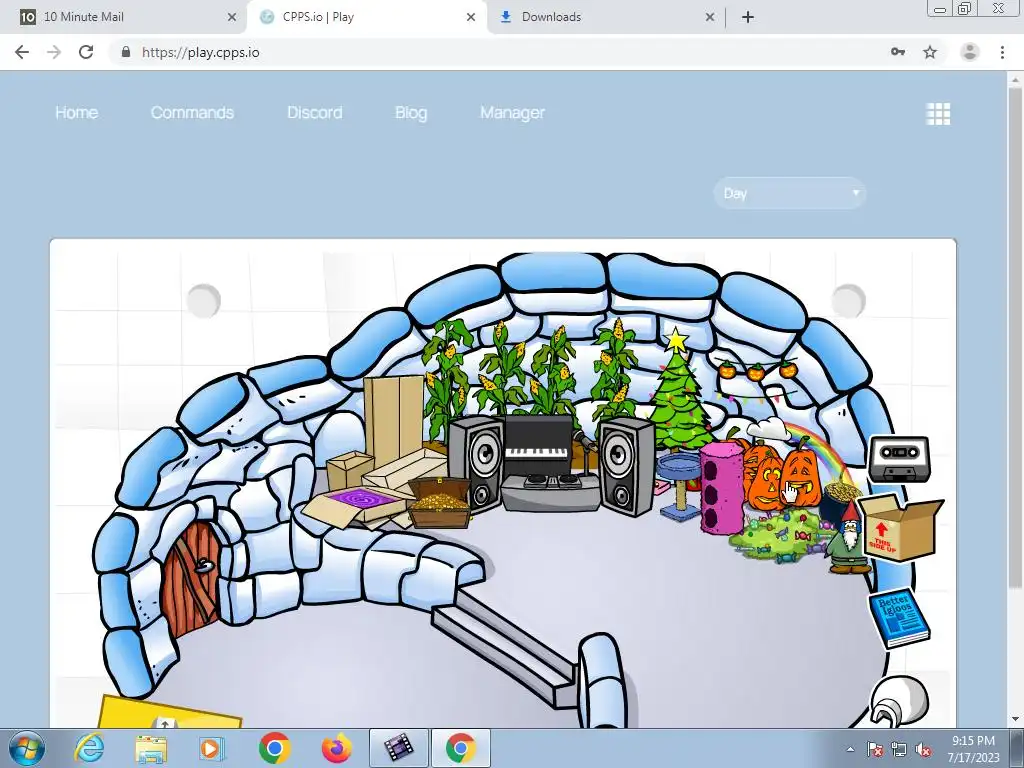View site lock information icon
Screen dimensions: 1024x768
[126, 52]
